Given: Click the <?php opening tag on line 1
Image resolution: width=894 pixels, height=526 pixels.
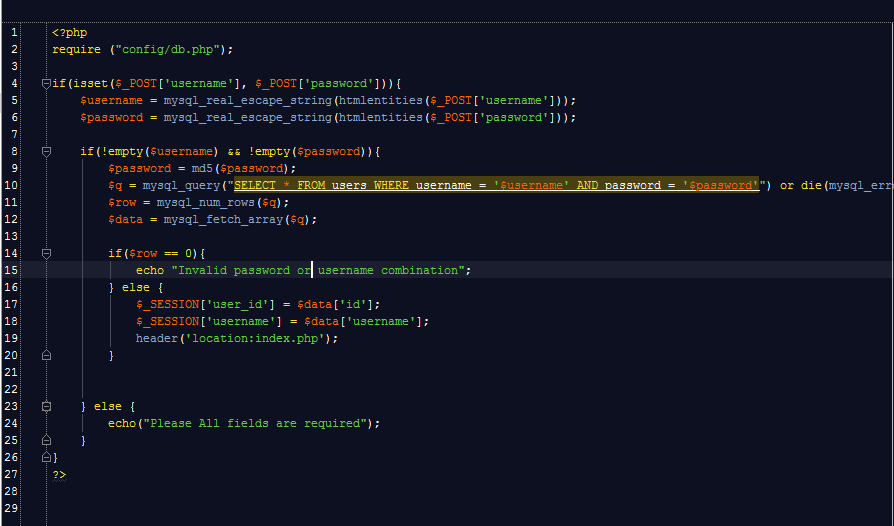Looking at the screenshot, I should point(70,32).
